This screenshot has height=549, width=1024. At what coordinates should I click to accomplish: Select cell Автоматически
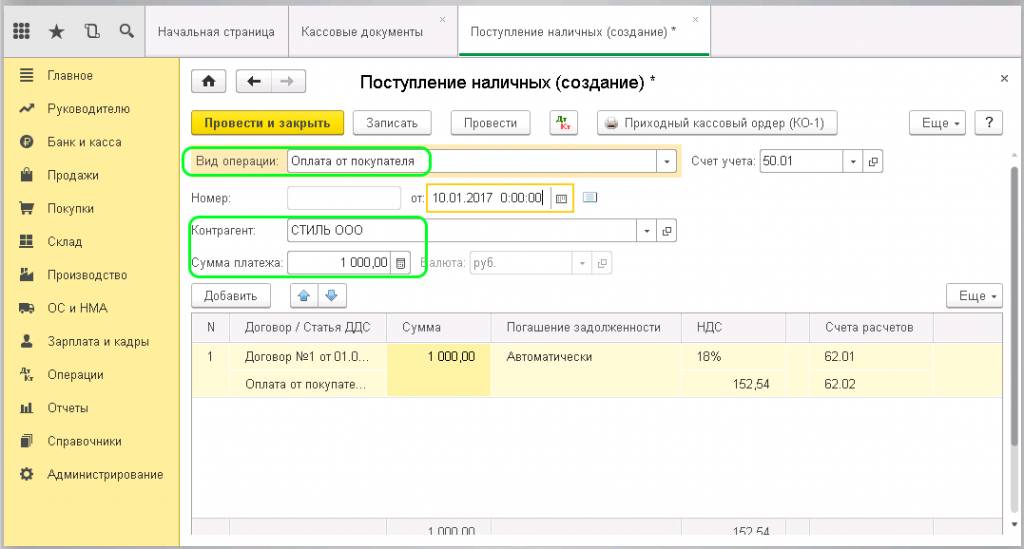coord(586,356)
